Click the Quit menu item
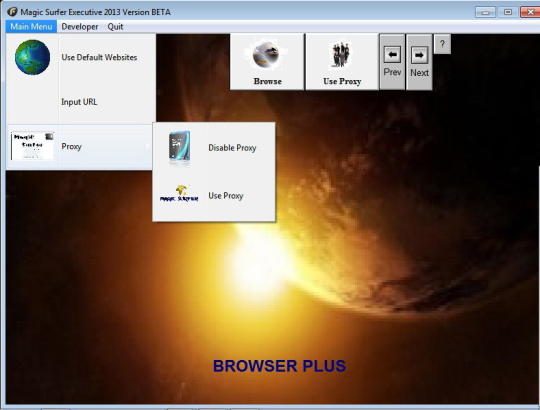Viewport: 540px width, 410px height. pos(115,27)
